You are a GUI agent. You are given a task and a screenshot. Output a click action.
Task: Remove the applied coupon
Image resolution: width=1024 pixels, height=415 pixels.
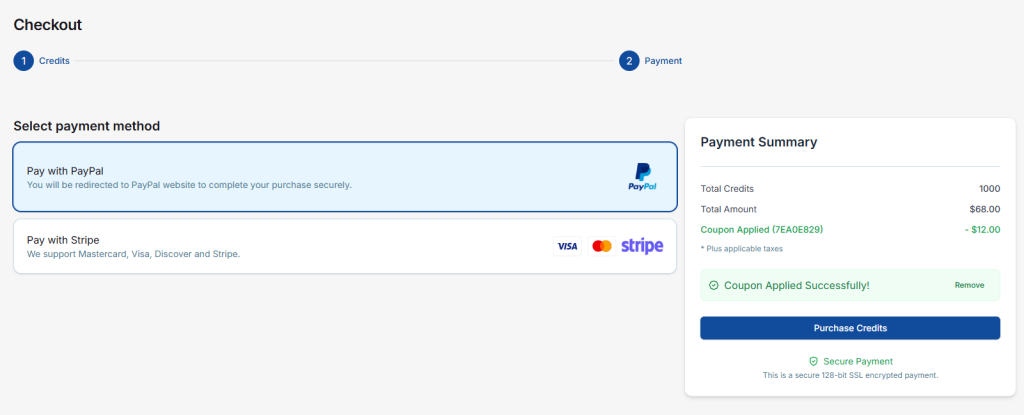(x=969, y=285)
